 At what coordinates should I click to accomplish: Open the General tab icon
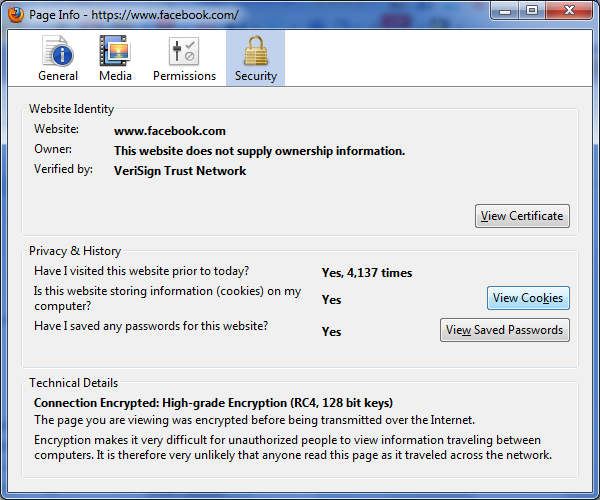coord(57,51)
